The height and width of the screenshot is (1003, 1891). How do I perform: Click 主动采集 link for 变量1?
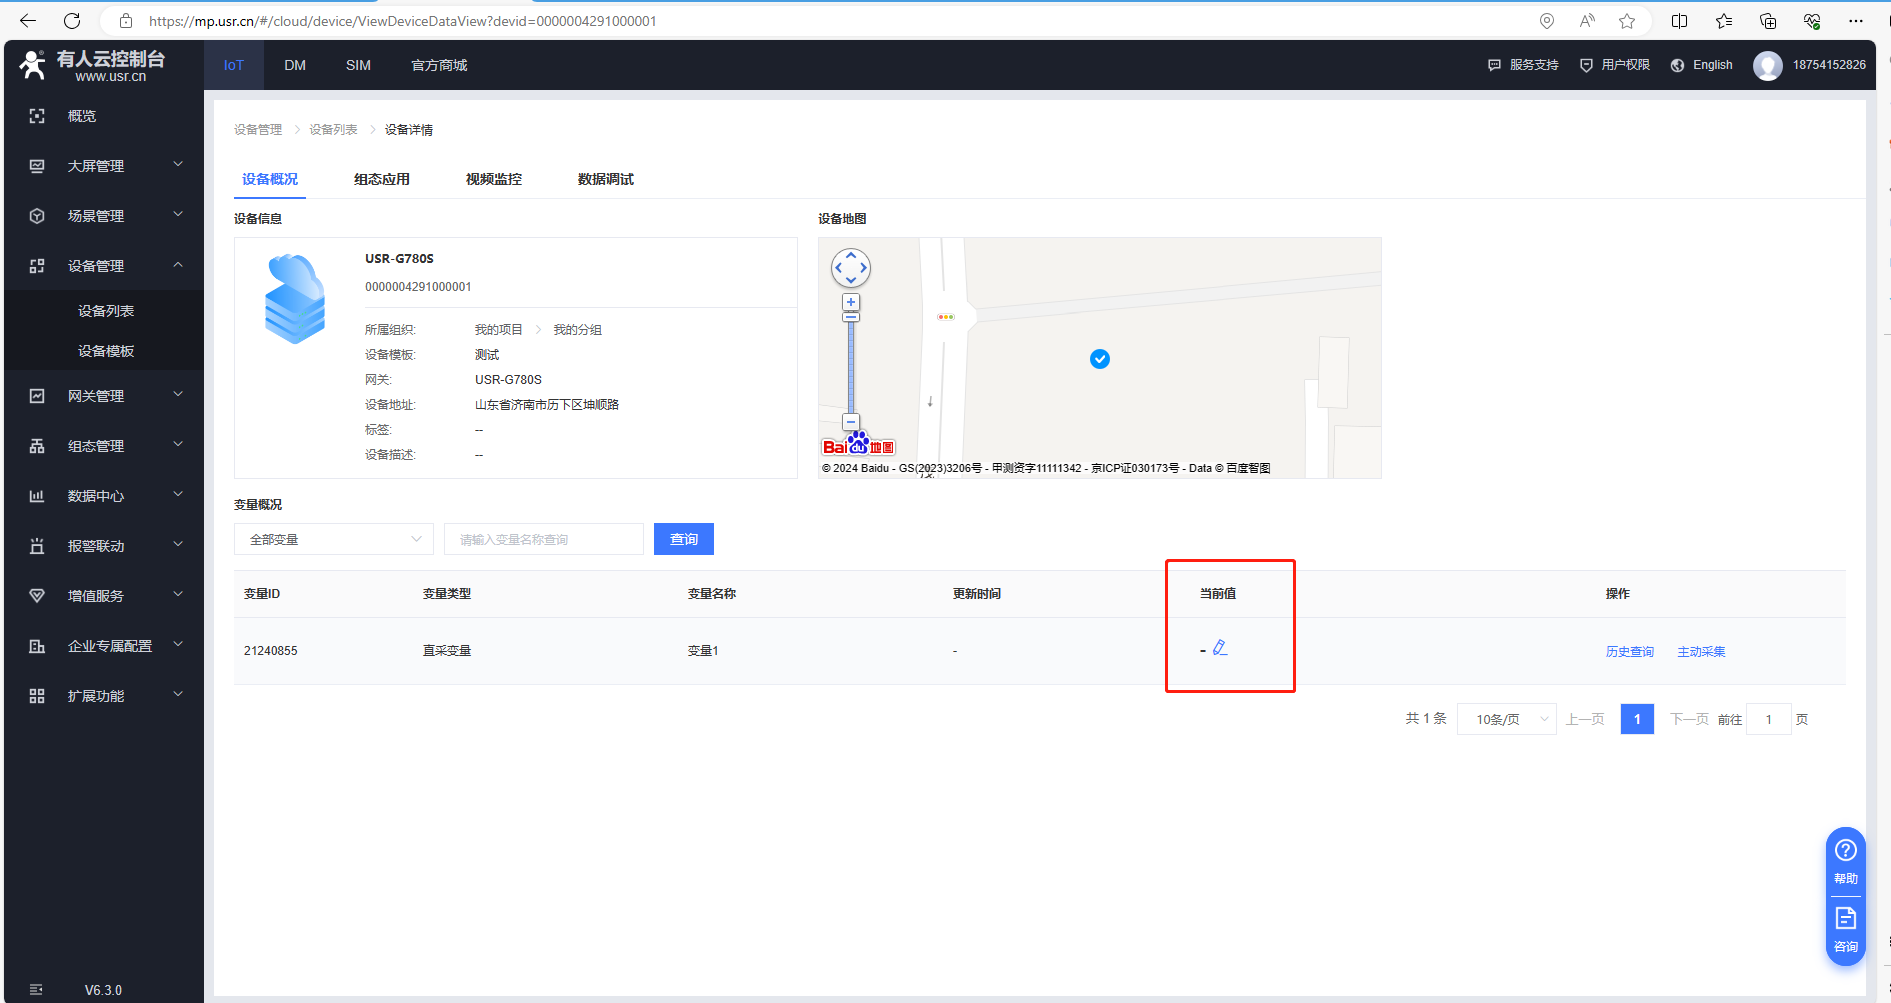pos(1700,652)
